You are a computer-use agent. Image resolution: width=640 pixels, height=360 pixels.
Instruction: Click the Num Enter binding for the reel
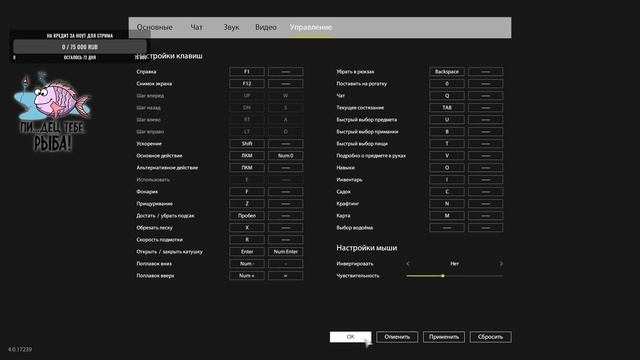pyautogui.click(x=286, y=252)
